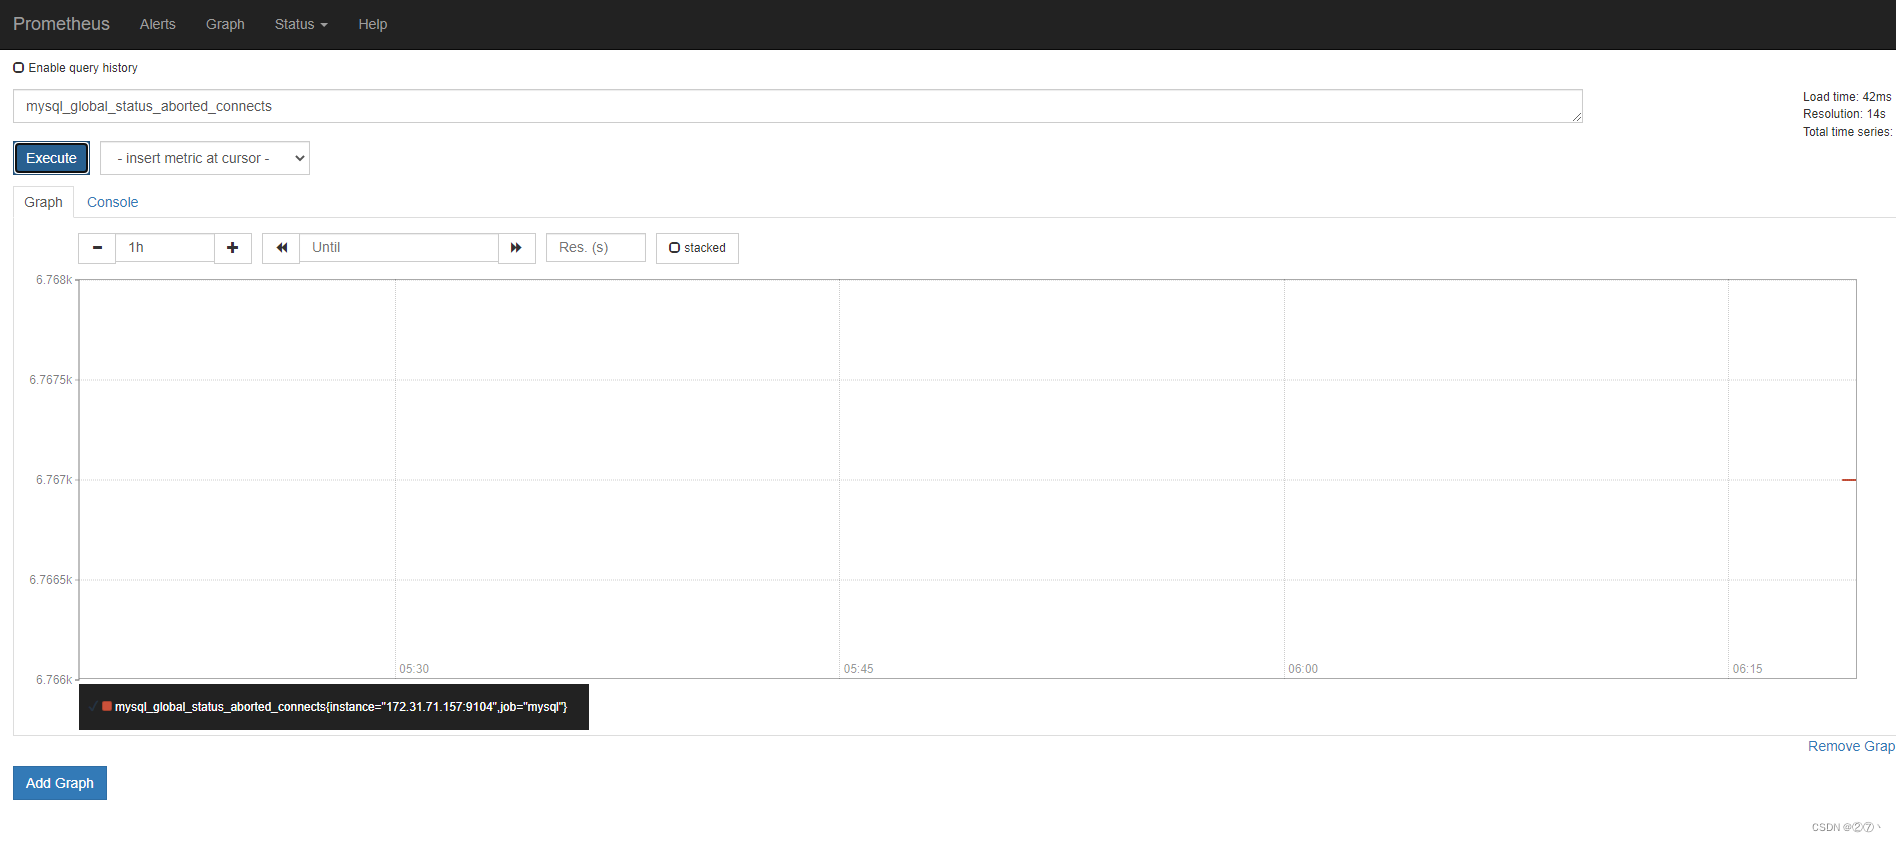Enable query history checkbox
Image resolution: width=1896 pixels, height=842 pixels.
tap(18, 68)
